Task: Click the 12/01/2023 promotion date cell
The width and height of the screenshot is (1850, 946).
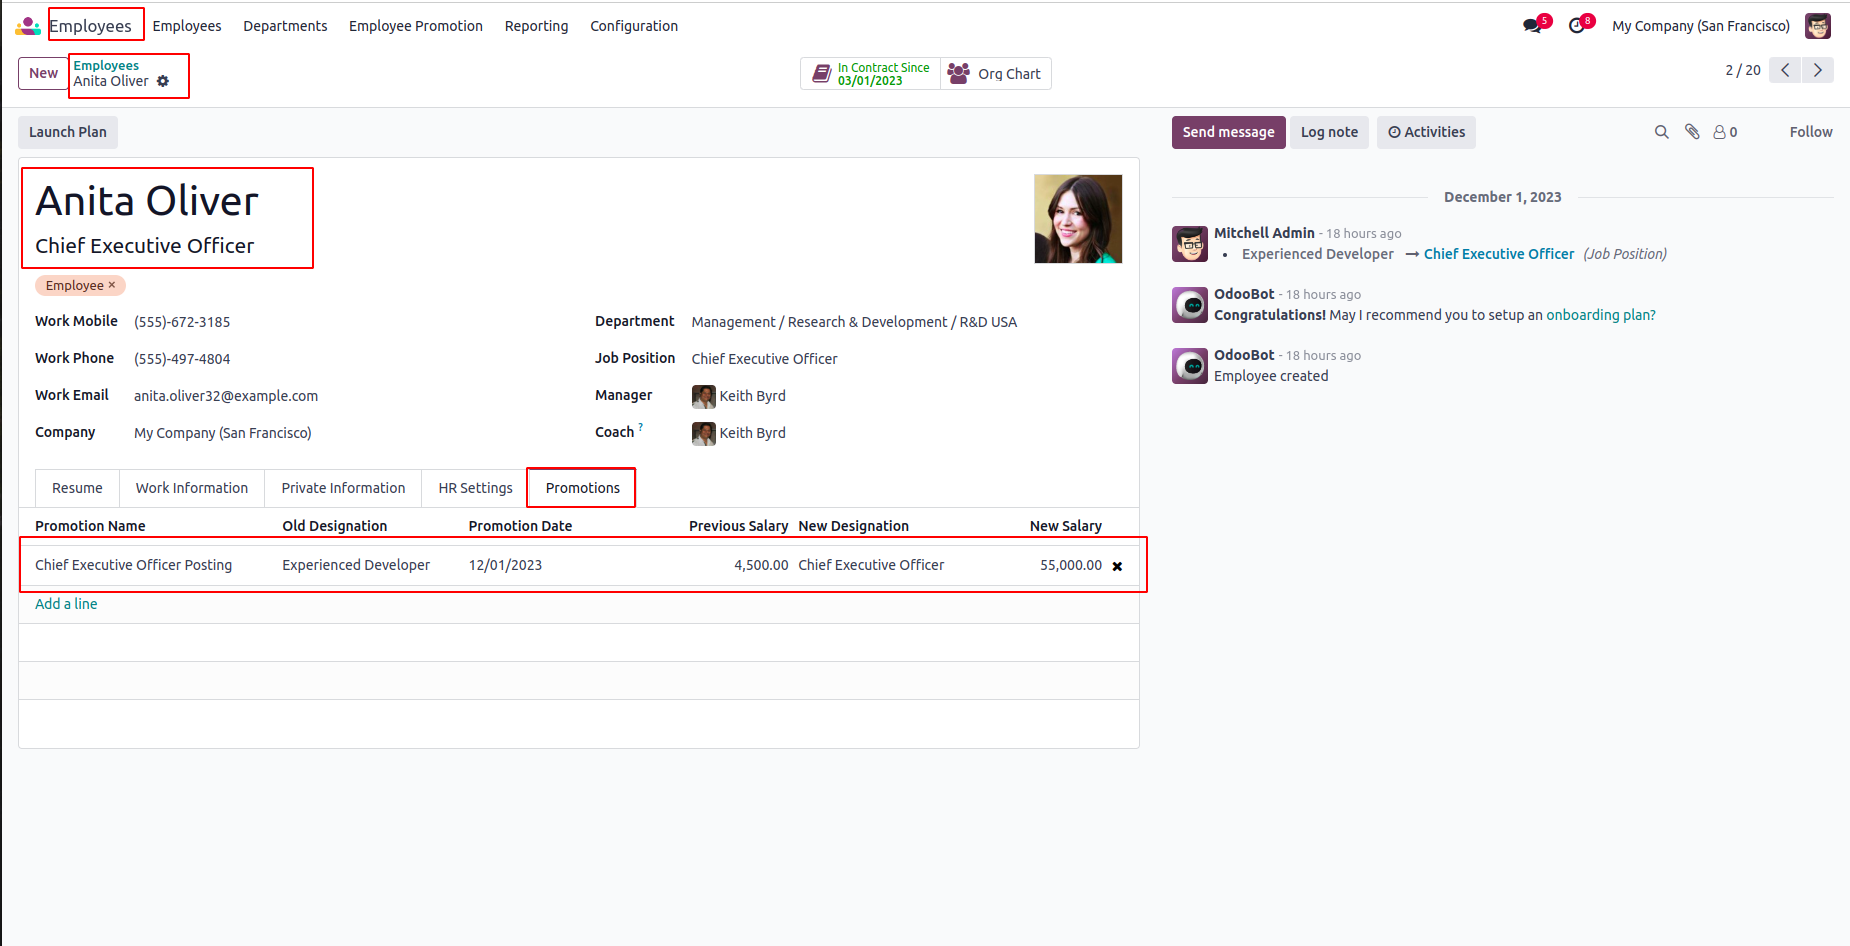Action: pyautogui.click(x=505, y=565)
